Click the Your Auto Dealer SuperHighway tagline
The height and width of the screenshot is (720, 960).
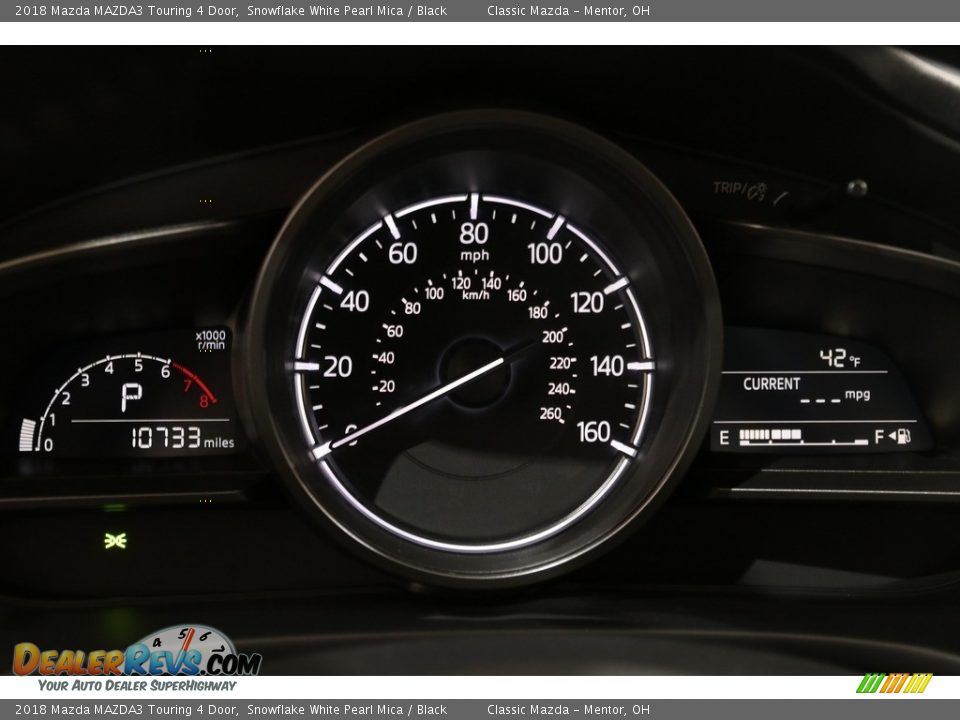click(x=137, y=686)
